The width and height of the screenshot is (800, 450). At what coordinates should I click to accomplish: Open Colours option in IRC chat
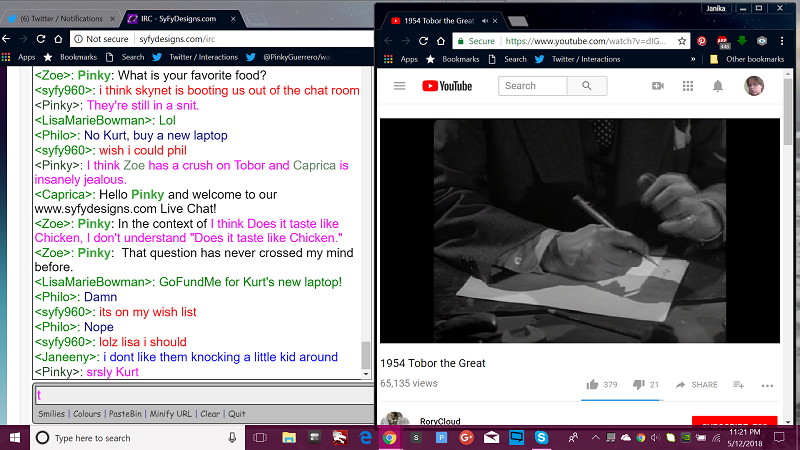pos(87,414)
